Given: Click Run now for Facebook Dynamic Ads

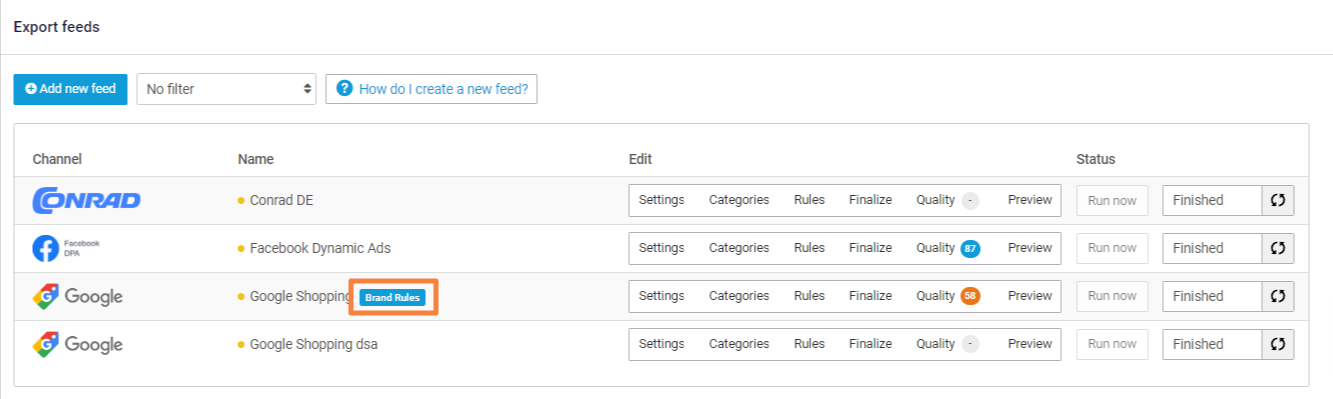Looking at the screenshot, I should click(1112, 248).
